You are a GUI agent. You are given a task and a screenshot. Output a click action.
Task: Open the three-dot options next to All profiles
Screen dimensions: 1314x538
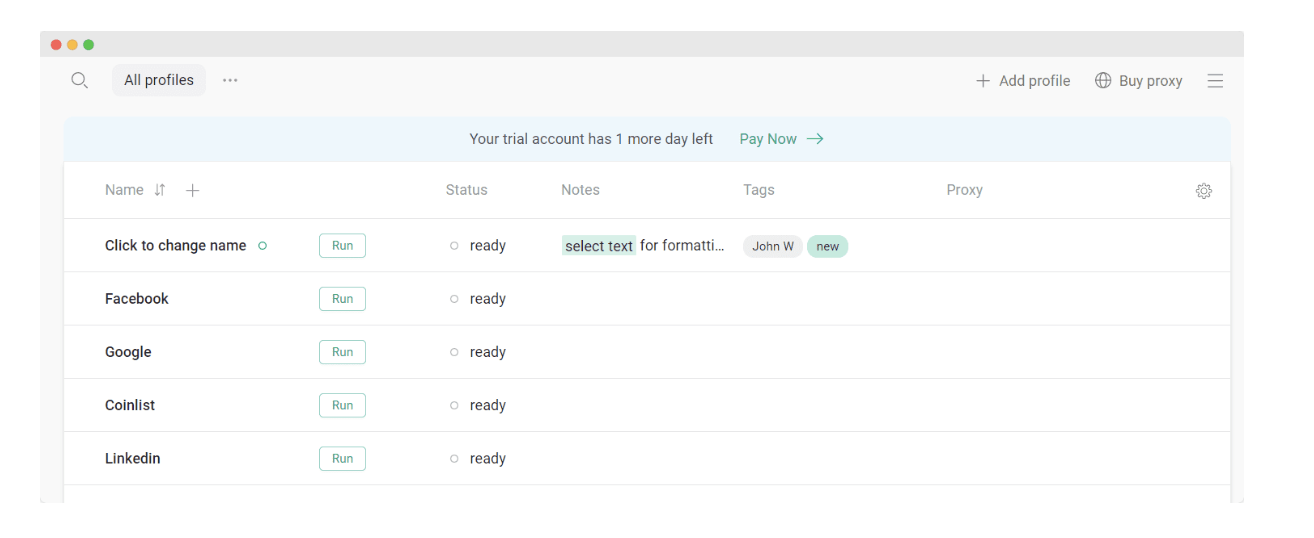coord(230,80)
